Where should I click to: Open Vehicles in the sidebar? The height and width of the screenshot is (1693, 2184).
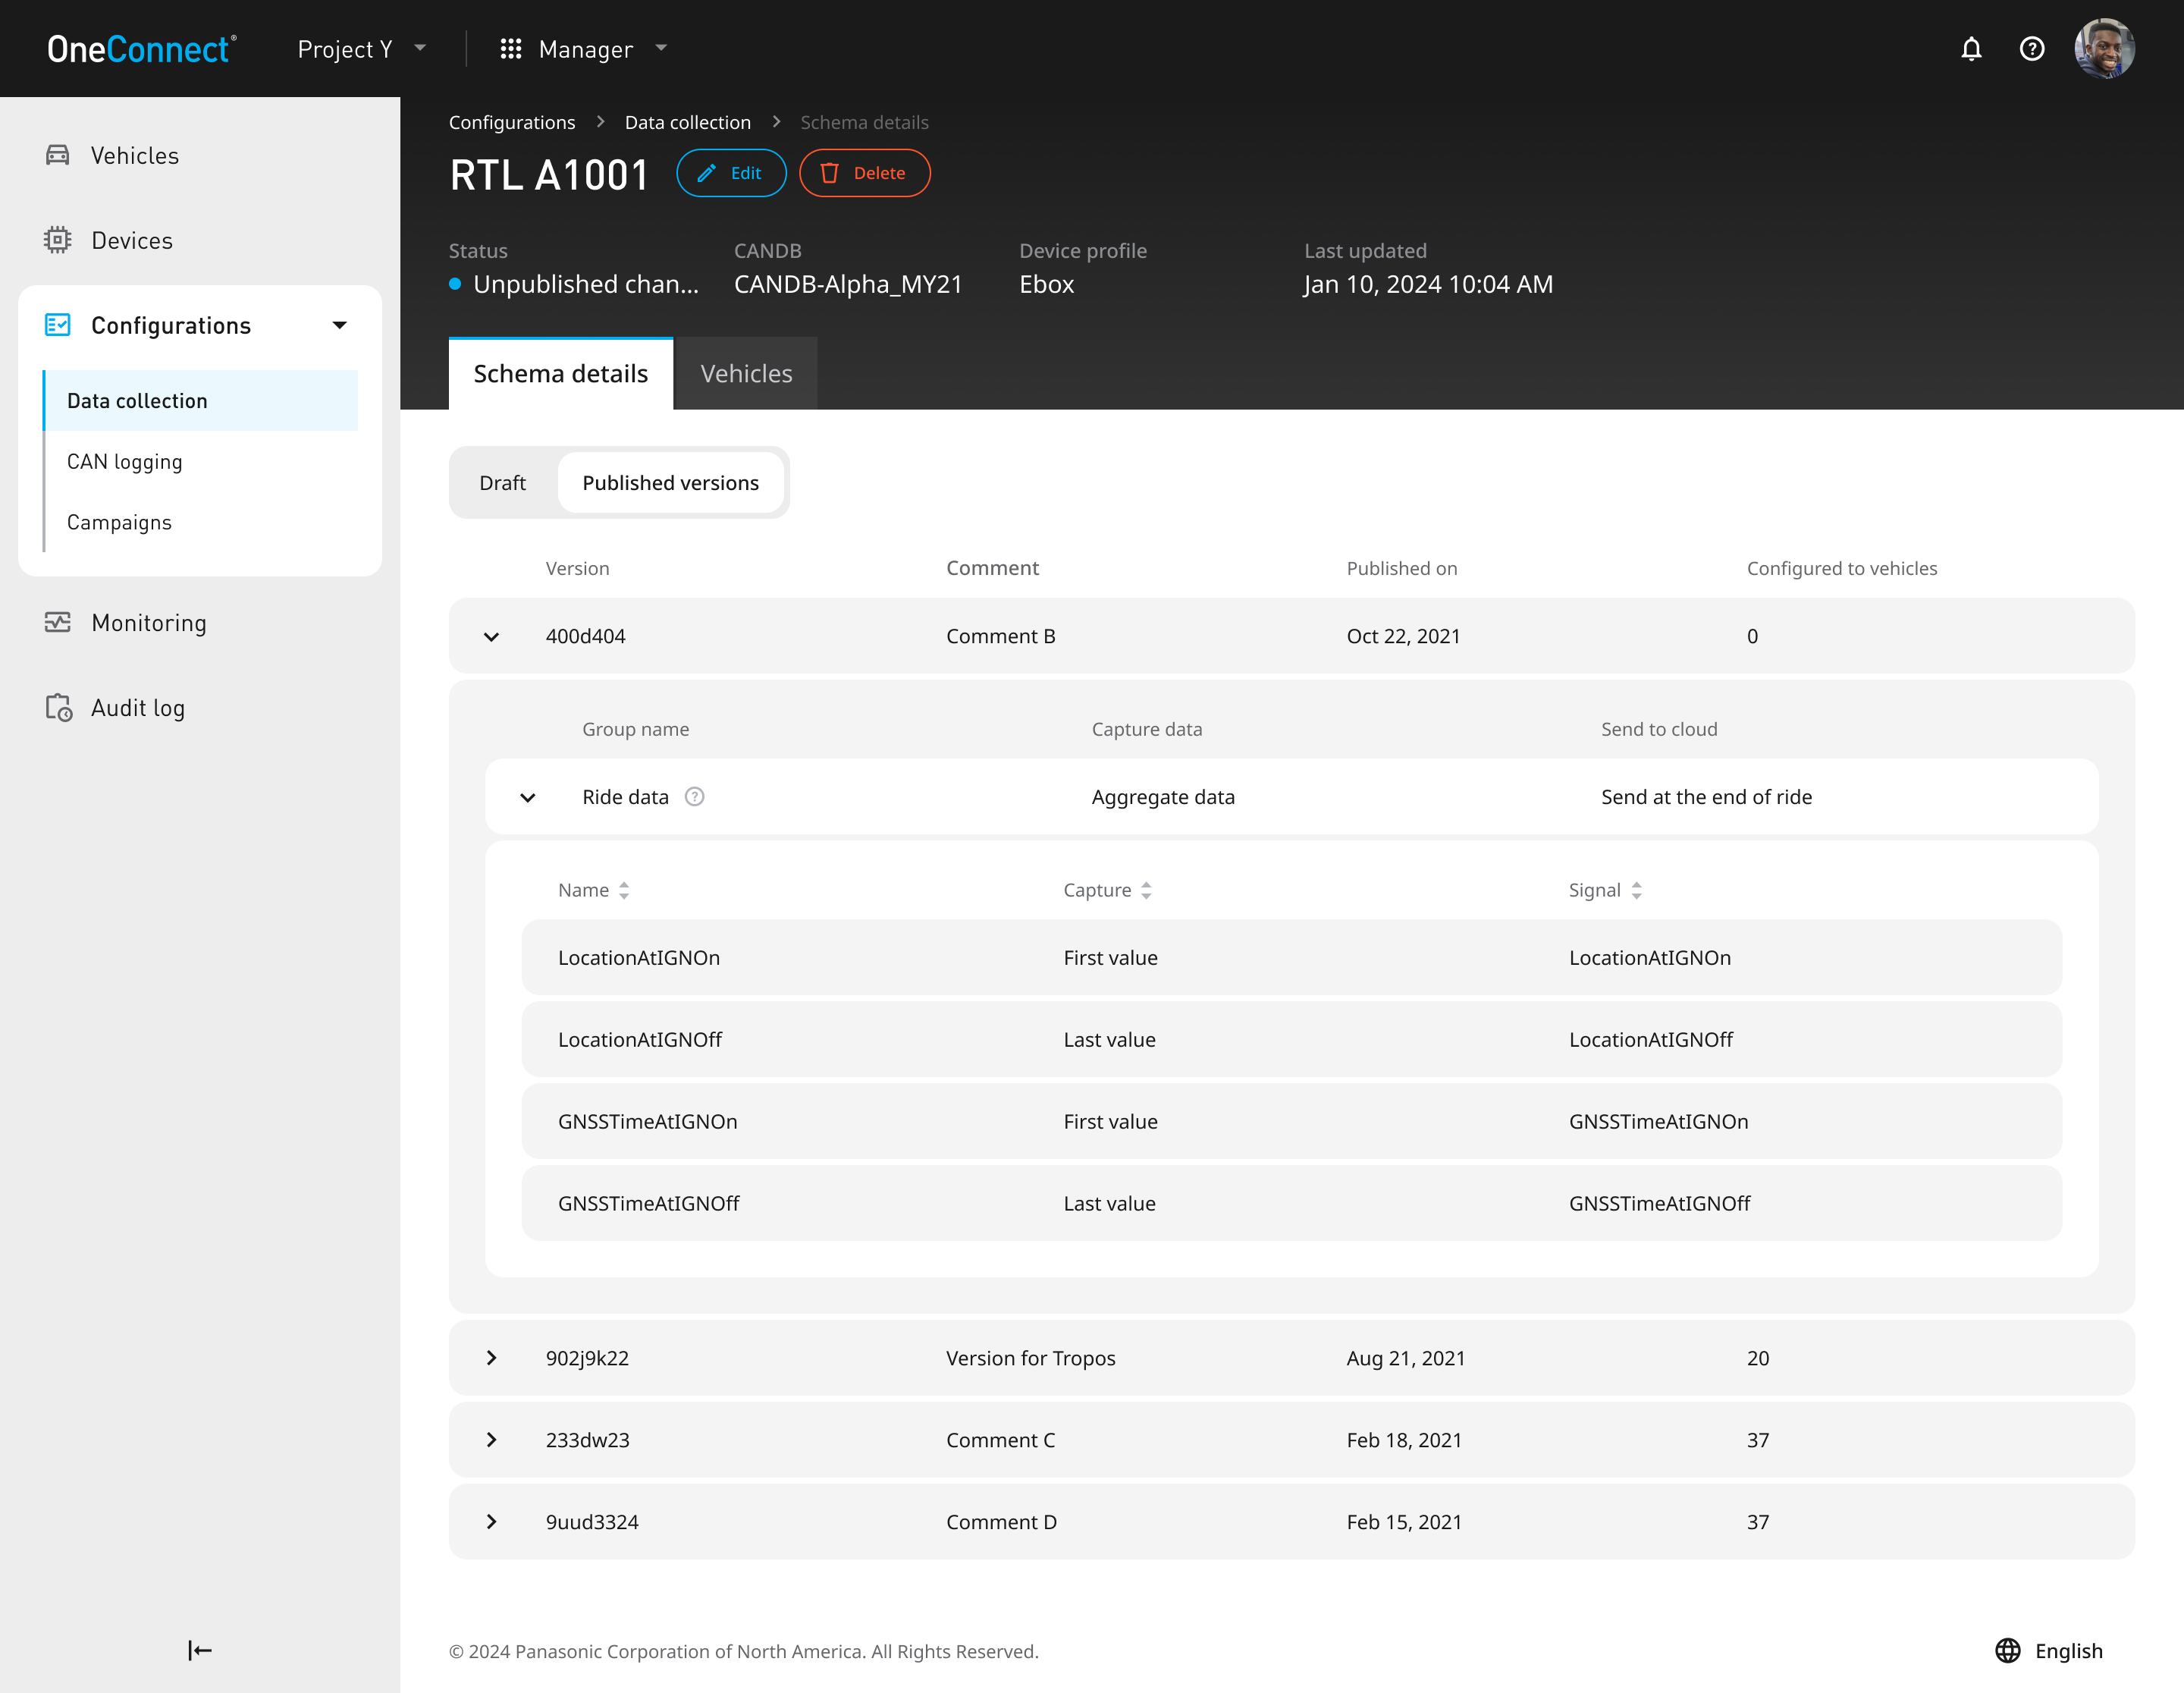click(x=135, y=156)
